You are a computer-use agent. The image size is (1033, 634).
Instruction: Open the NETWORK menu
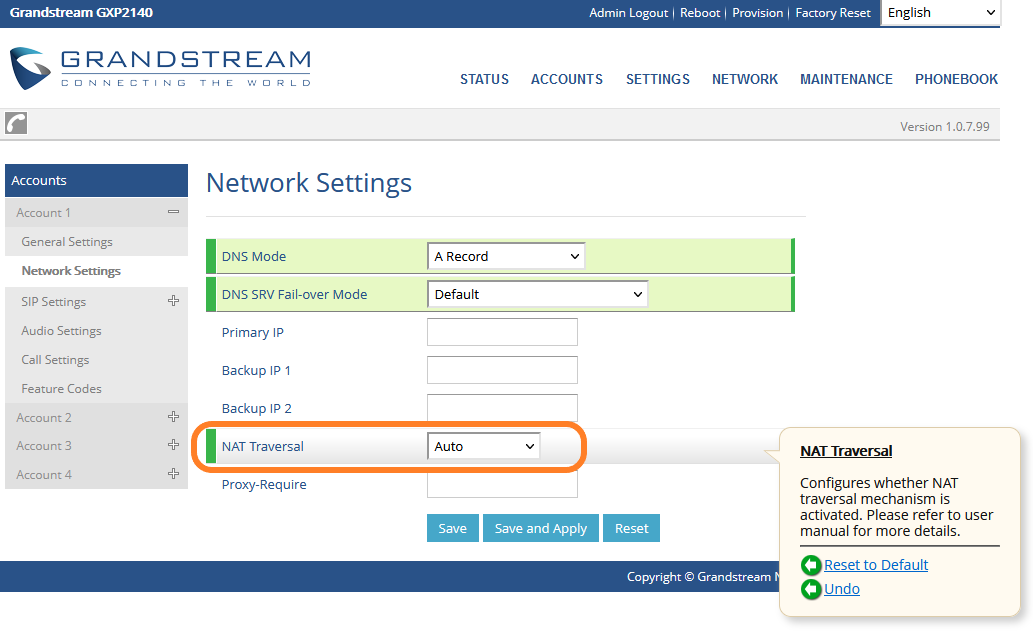[x=744, y=79]
